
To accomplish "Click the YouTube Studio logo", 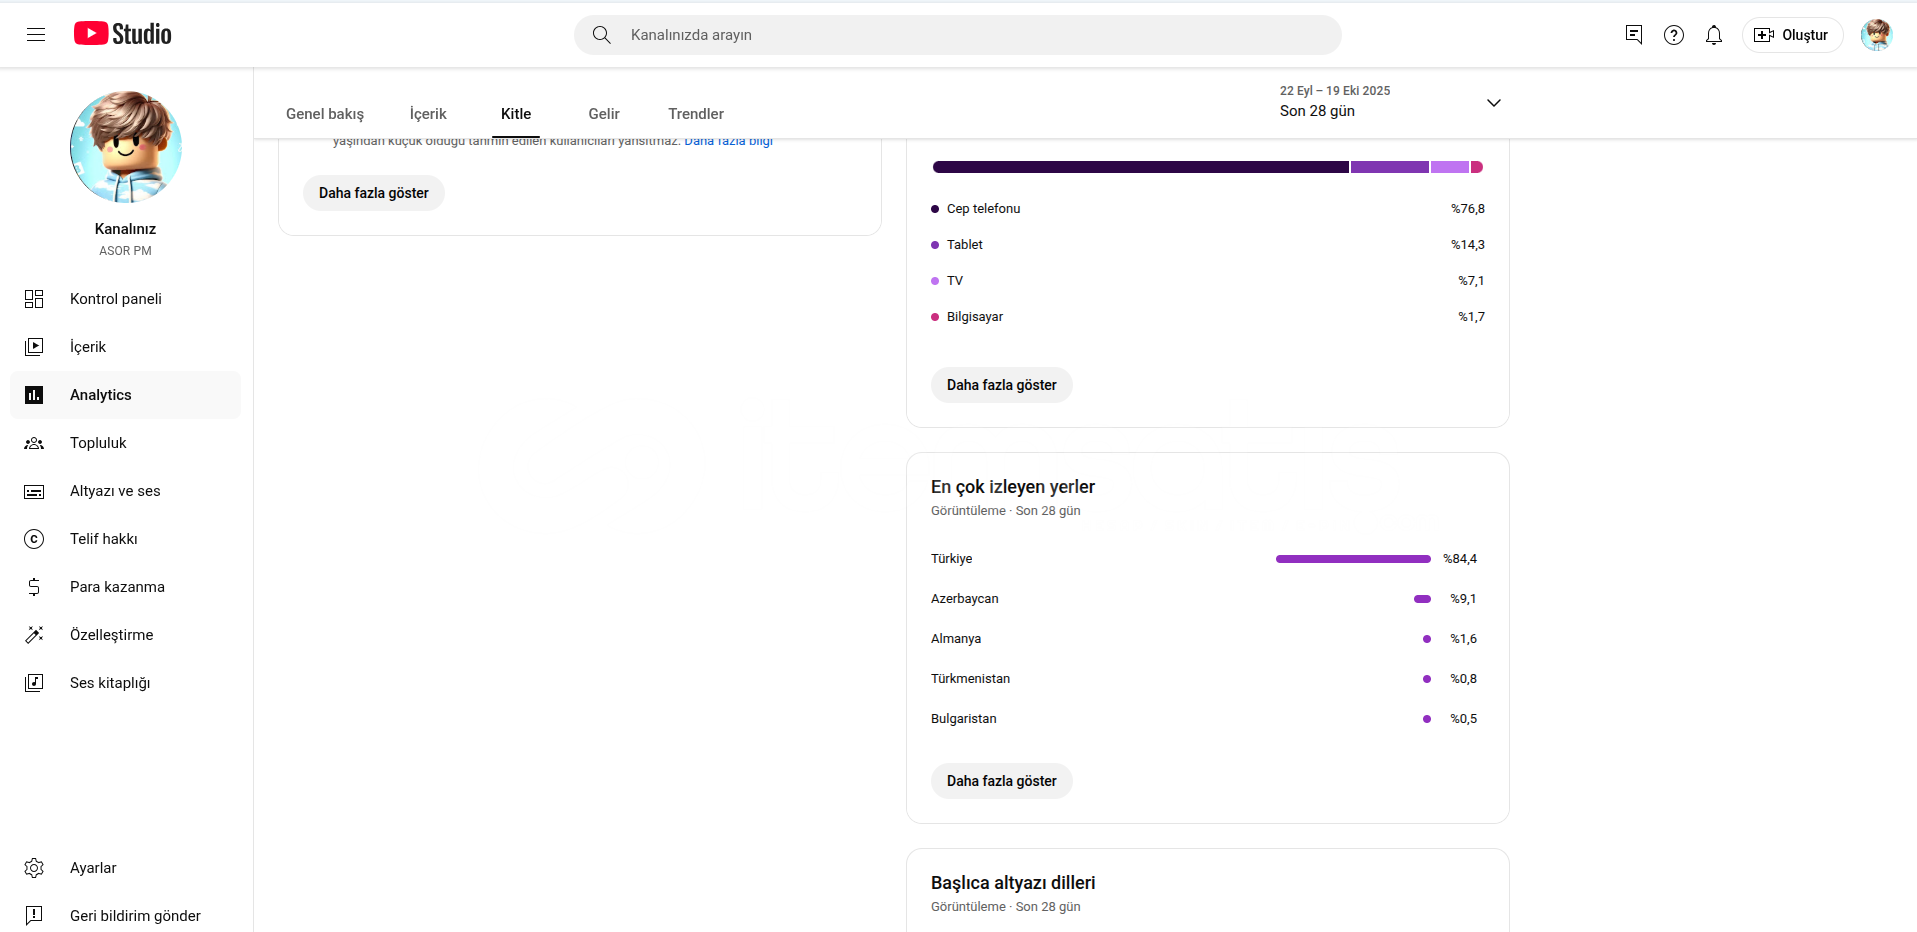I will click(x=123, y=34).
